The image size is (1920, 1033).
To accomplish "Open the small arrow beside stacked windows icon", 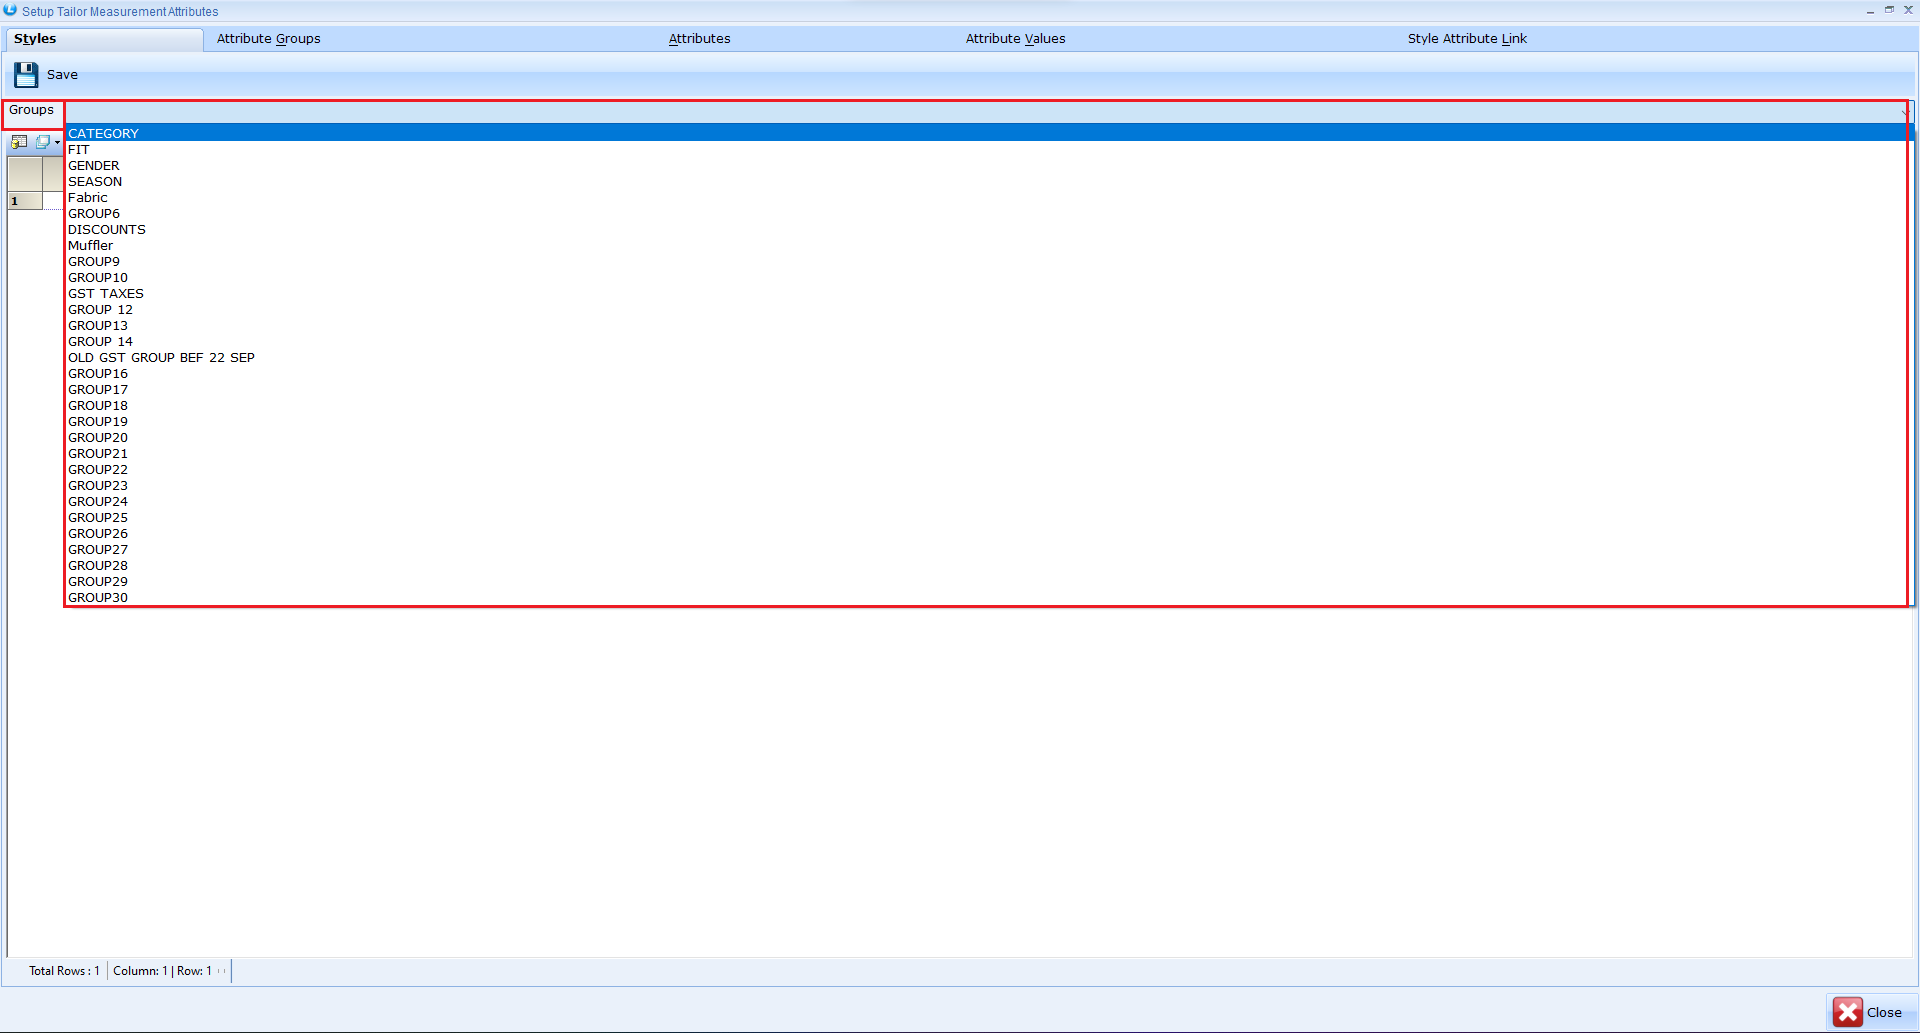I will (57, 142).
